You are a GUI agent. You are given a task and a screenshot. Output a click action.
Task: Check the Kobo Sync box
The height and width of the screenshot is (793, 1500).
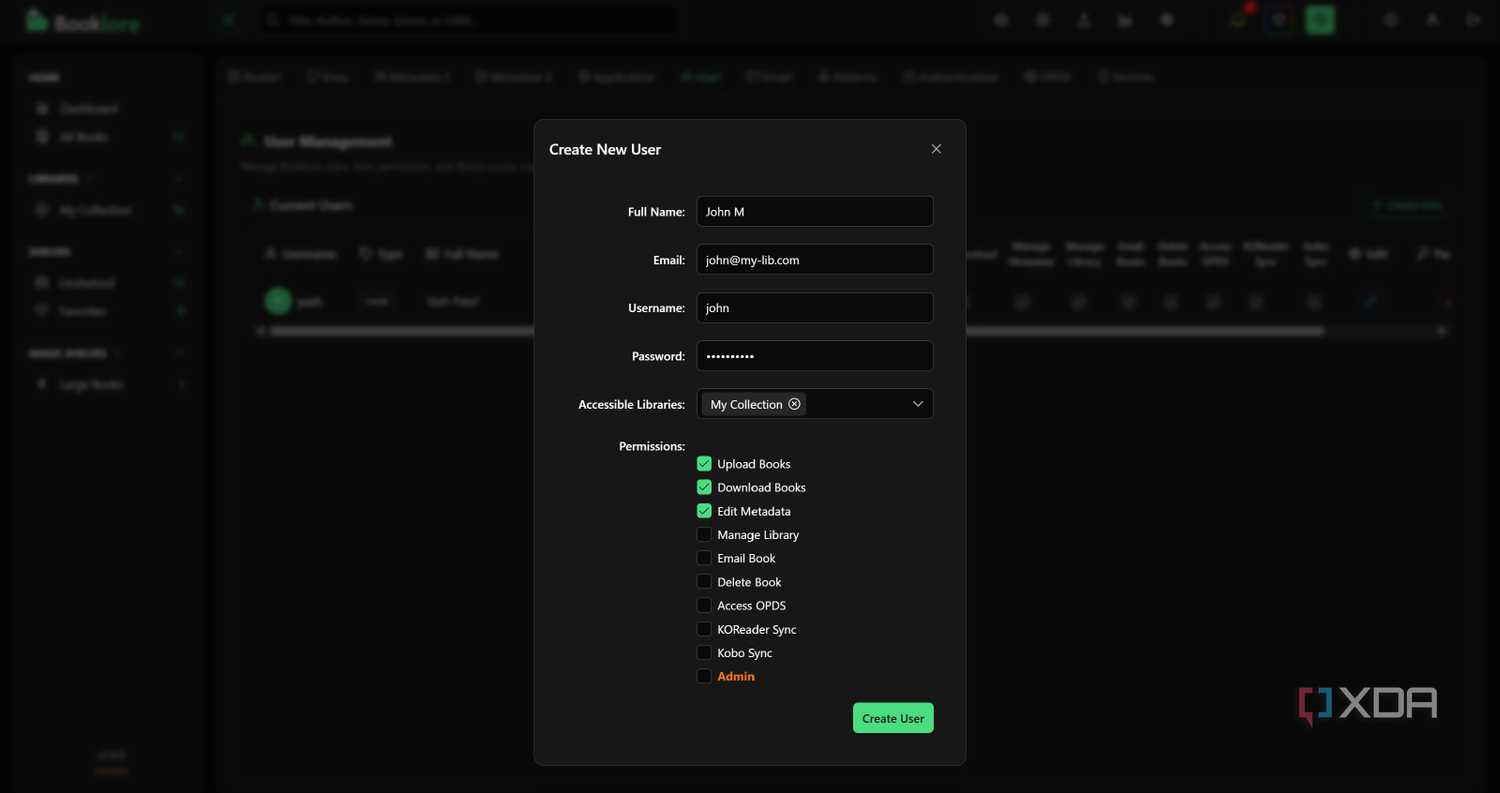pyautogui.click(x=704, y=653)
